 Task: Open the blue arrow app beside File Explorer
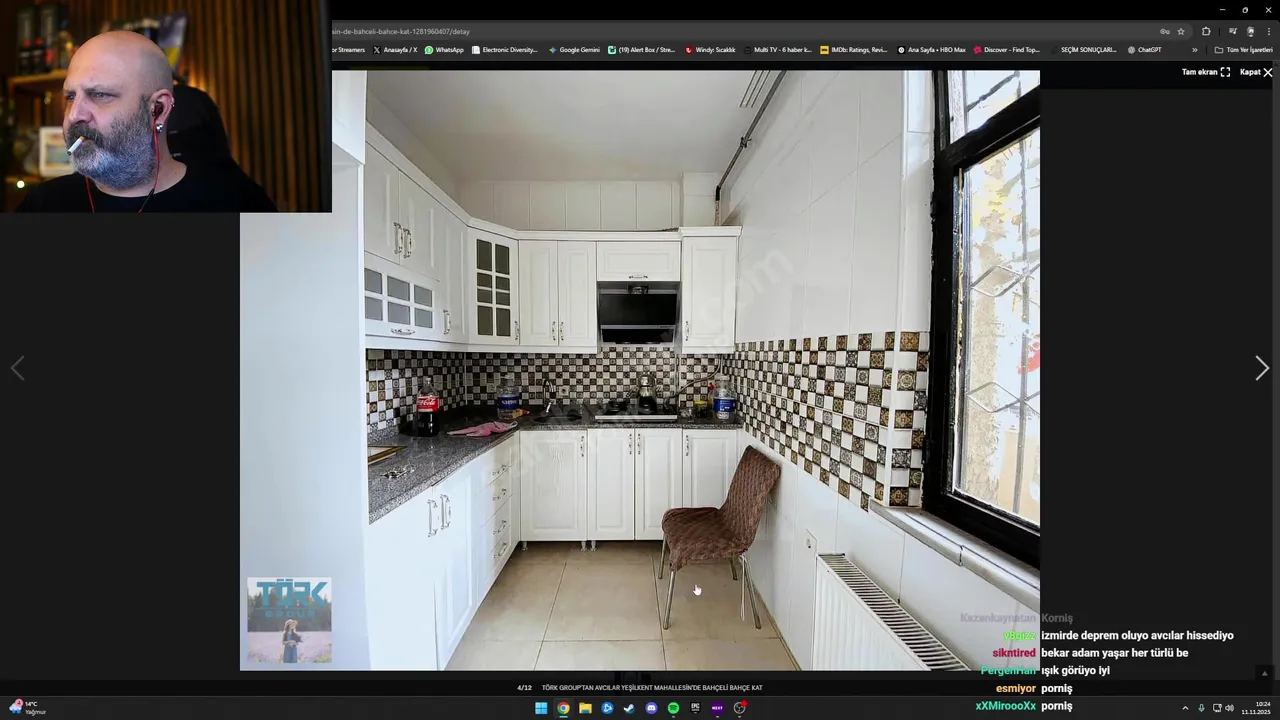[607, 708]
